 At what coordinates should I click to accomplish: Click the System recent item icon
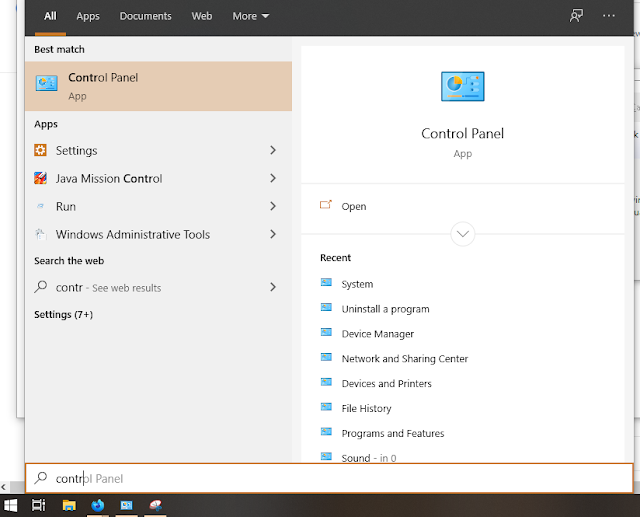[x=326, y=282]
